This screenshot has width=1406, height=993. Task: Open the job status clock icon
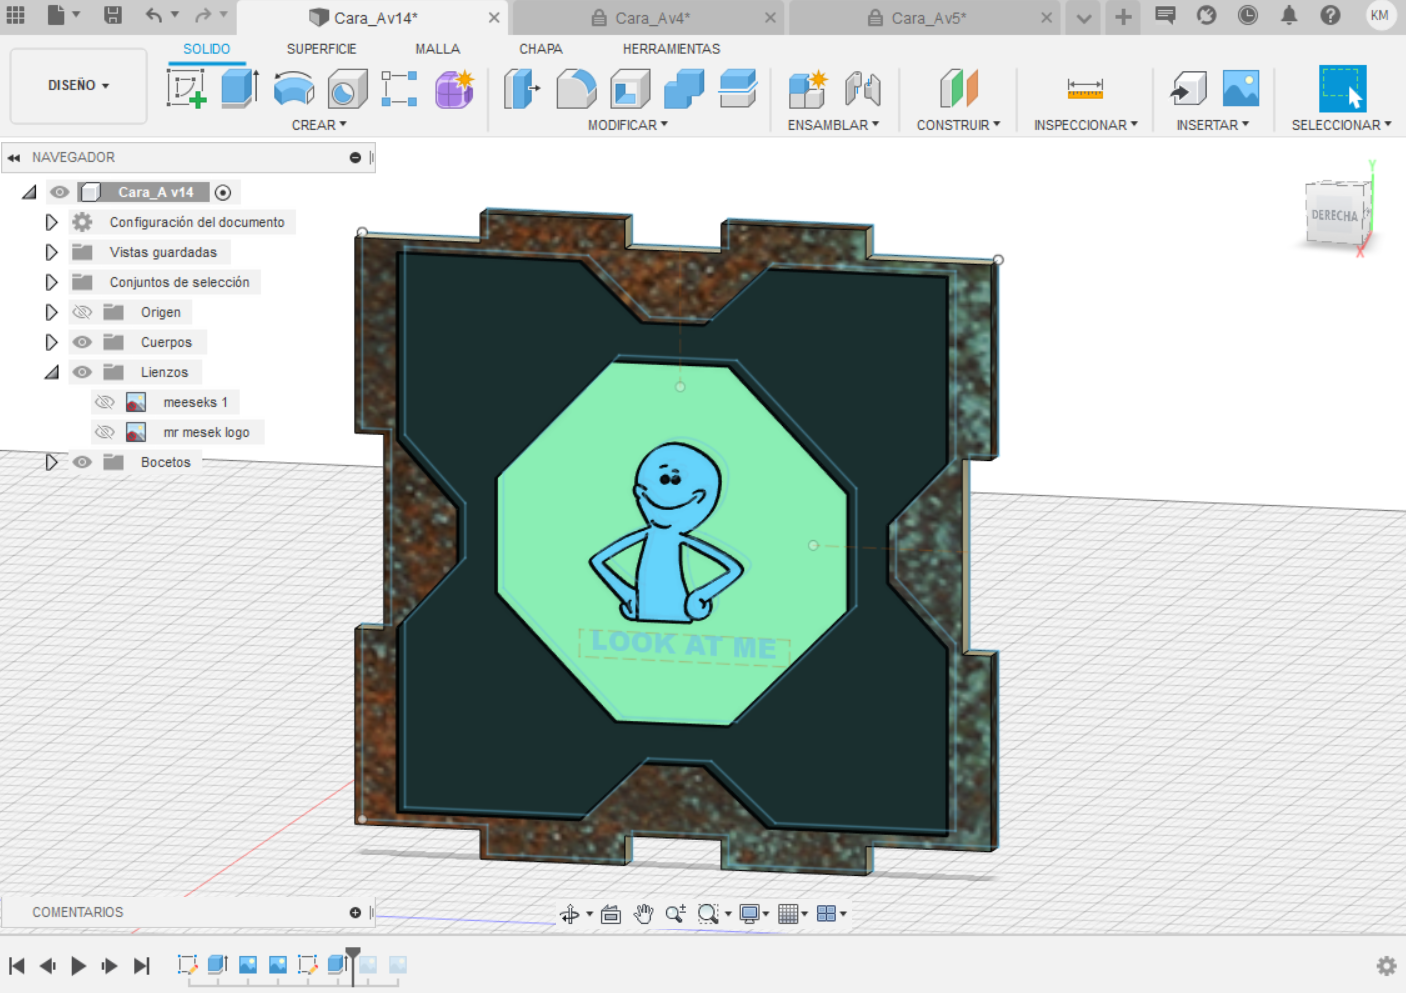pyautogui.click(x=1248, y=15)
